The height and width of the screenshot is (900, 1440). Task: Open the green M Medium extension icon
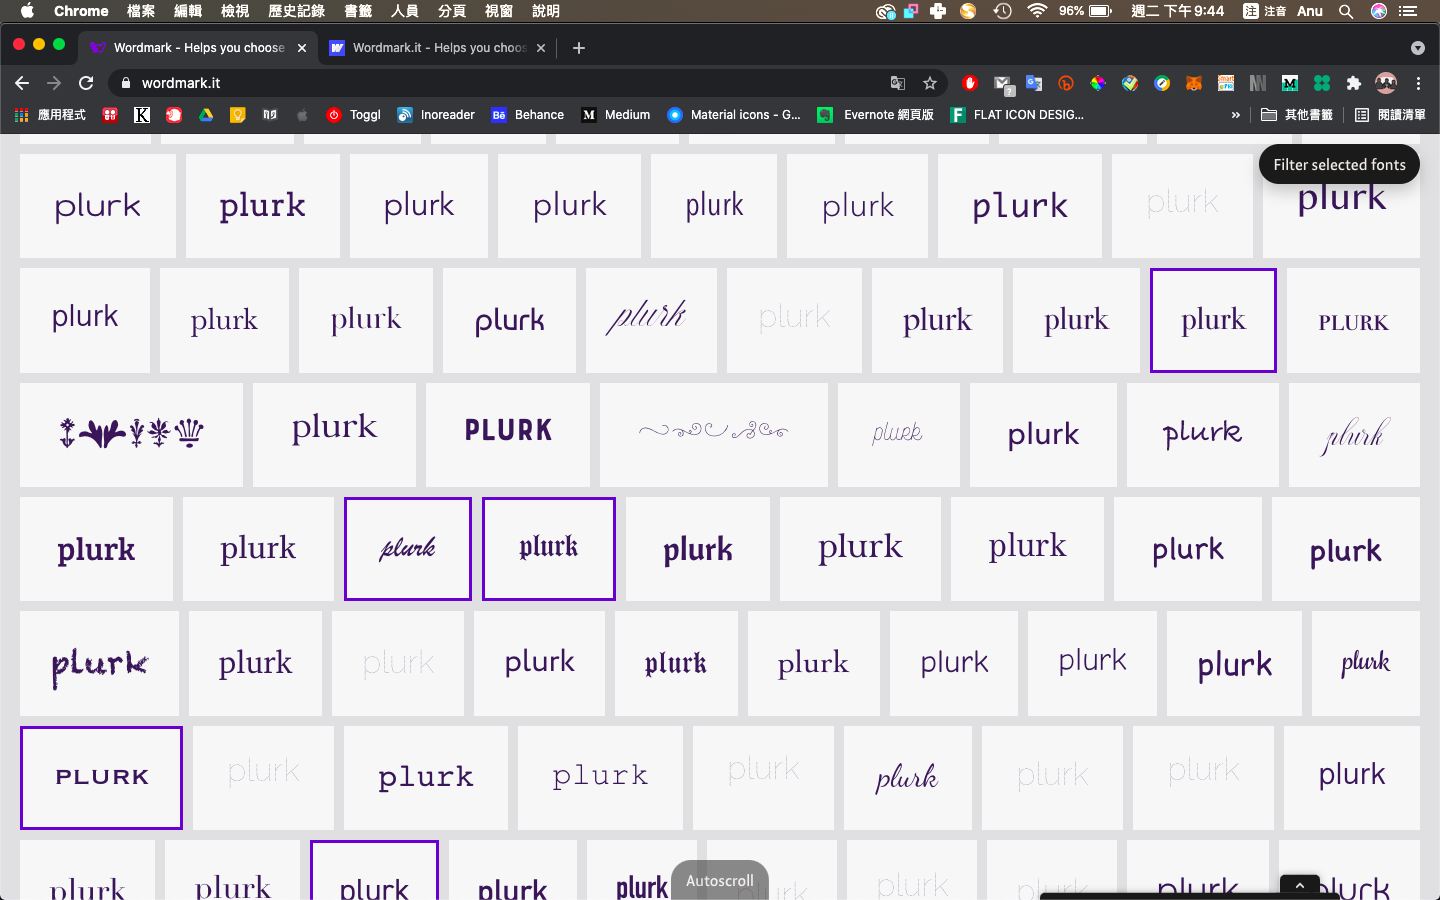1290,83
